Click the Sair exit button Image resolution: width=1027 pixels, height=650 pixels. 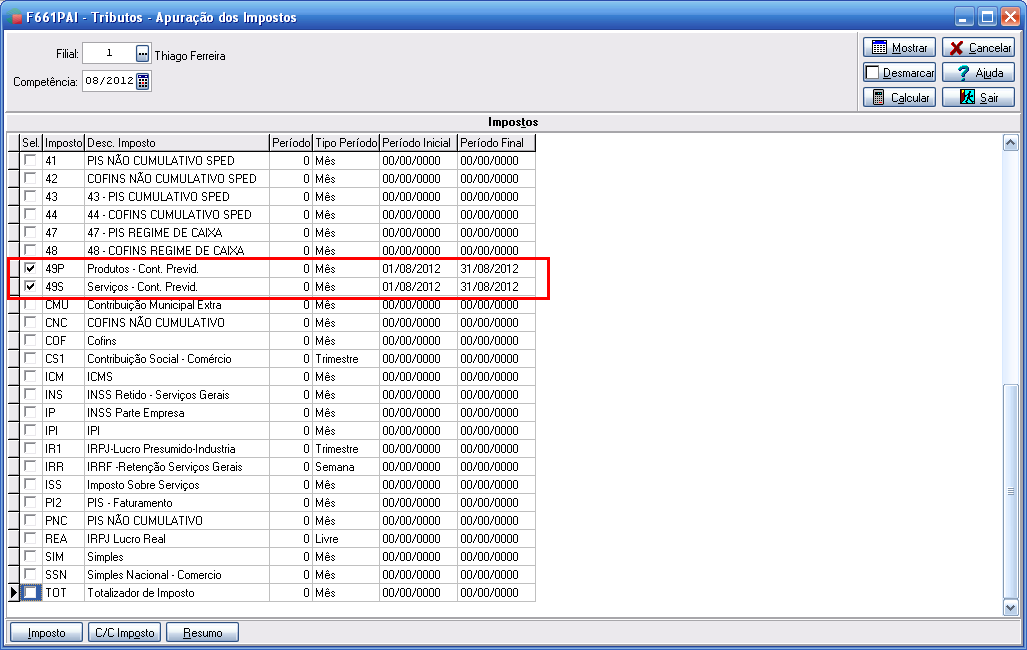979,98
